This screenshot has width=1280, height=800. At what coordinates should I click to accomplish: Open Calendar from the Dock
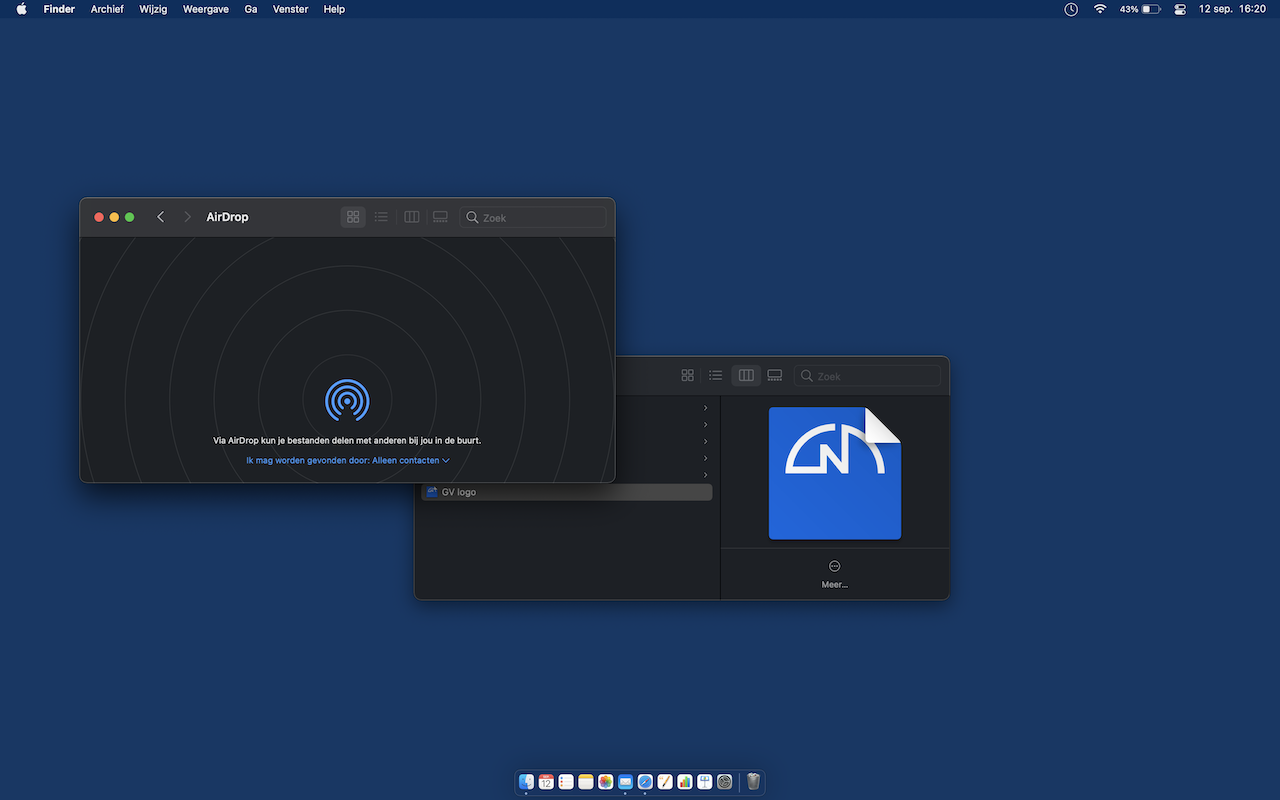pos(546,782)
